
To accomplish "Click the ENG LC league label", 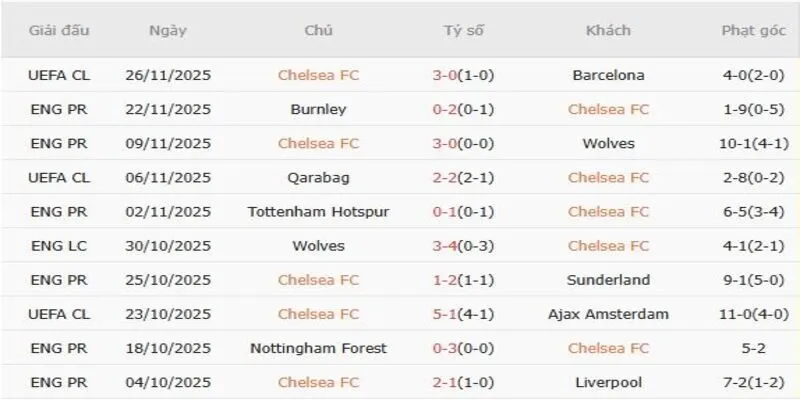I will click(59, 246).
